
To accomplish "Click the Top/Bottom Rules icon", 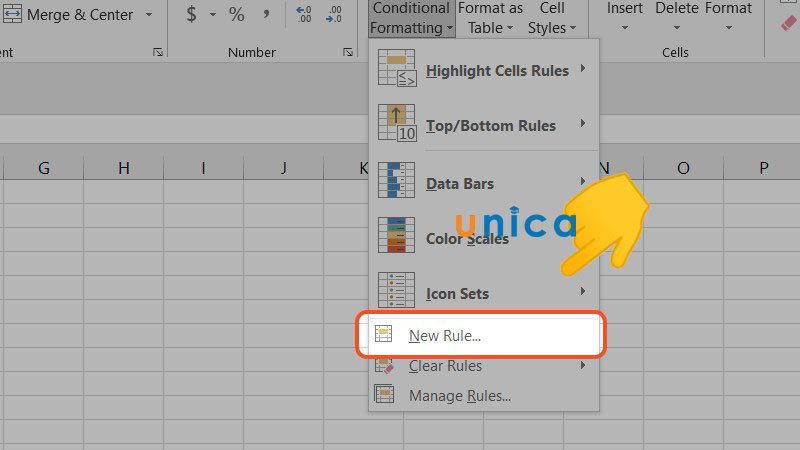I will point(397,123).
